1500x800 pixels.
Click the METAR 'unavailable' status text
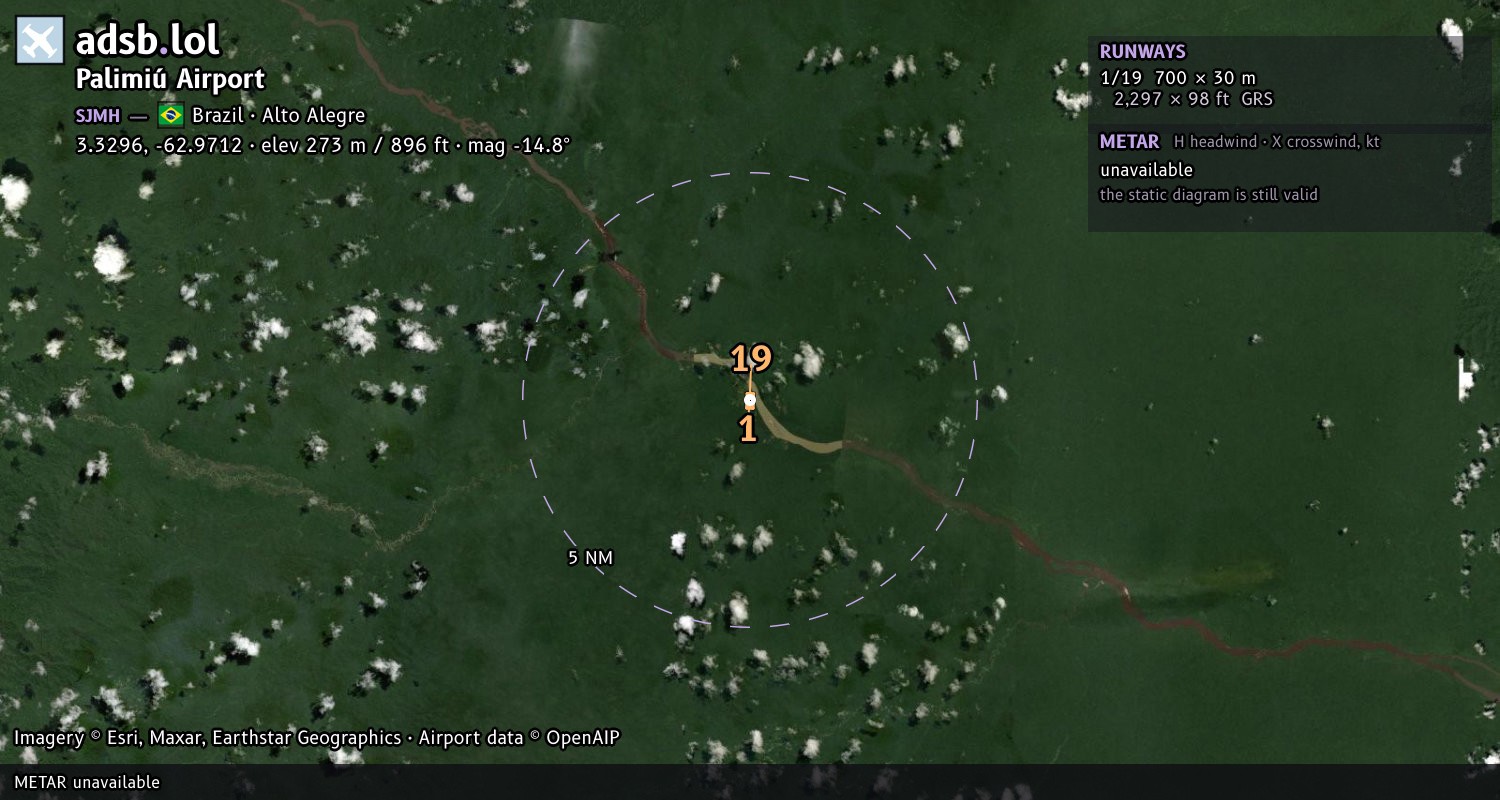pyautogui.click(x=1146, y=170)
